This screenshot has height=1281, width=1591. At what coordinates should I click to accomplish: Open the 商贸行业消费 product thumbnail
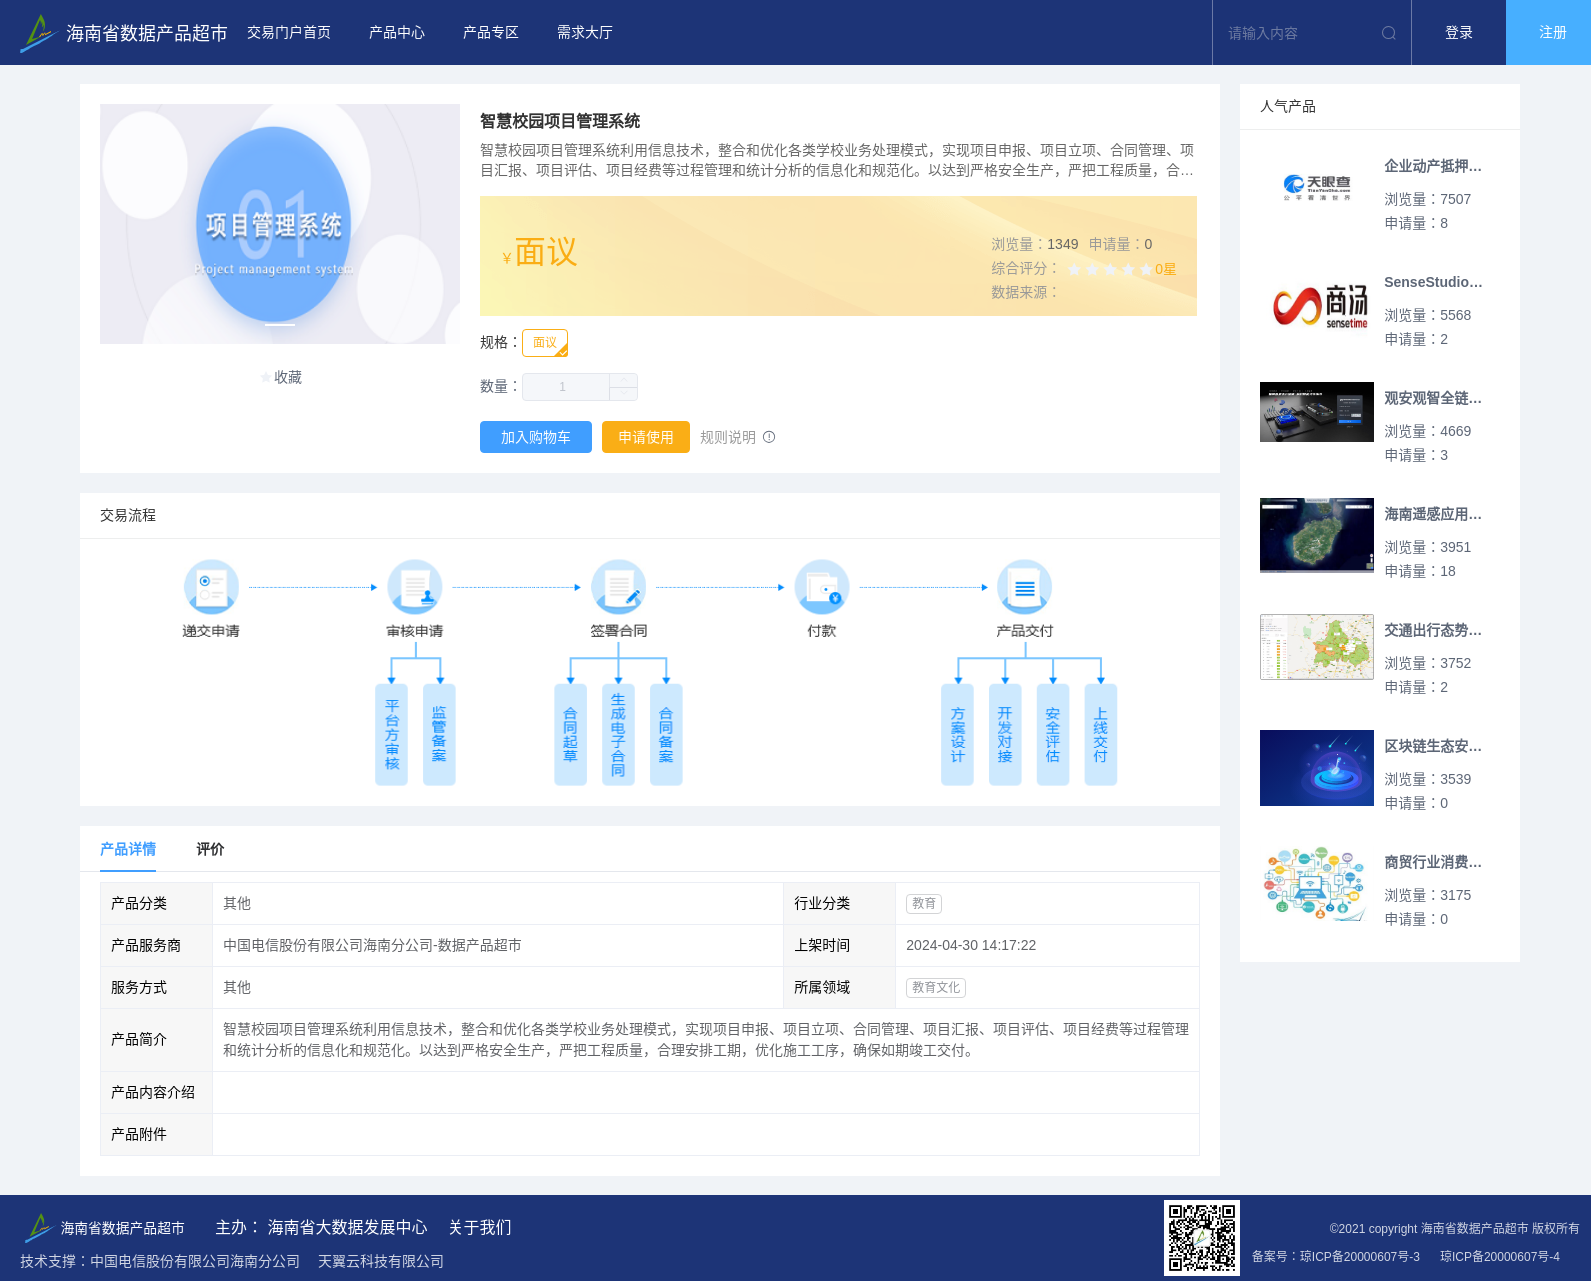(1317, 884)
